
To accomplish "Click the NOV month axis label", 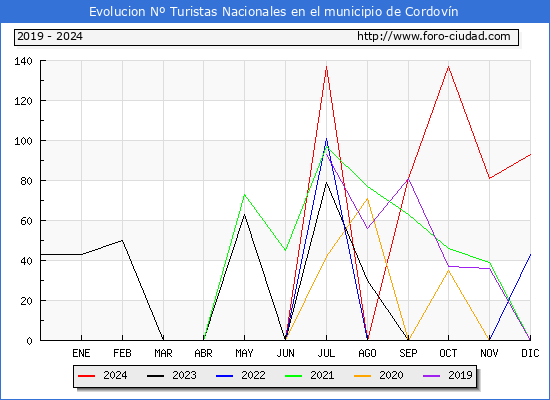I will point(489,353).
